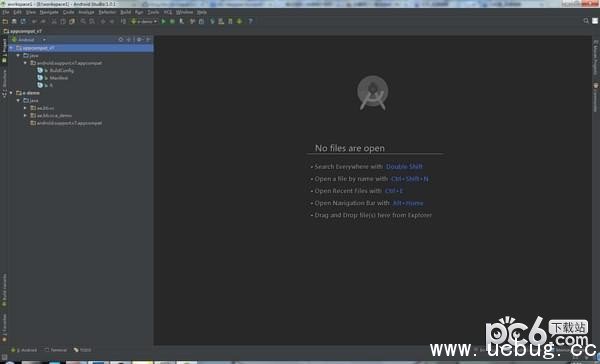Click the Debug bug icon
The image size is (600, 364).
(173, 21)
